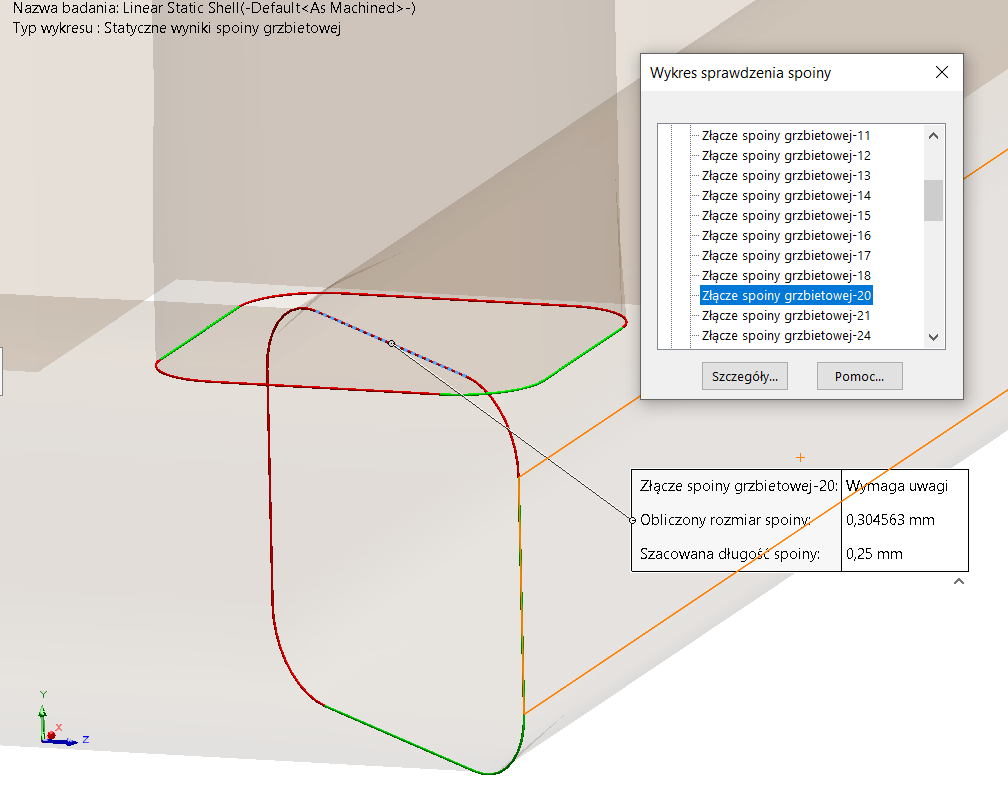Select Złącze spoiny grzbietowej-11 in the list
The height and width of the screenshot is (792, 1008).
[x=785, y=135]
